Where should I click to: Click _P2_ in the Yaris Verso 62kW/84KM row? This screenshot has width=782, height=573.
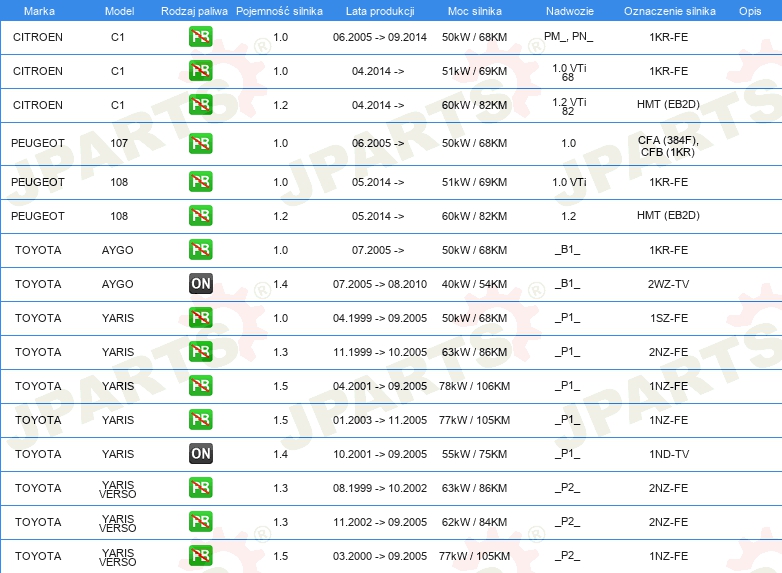pyautogui.click(x=568, y=522)
